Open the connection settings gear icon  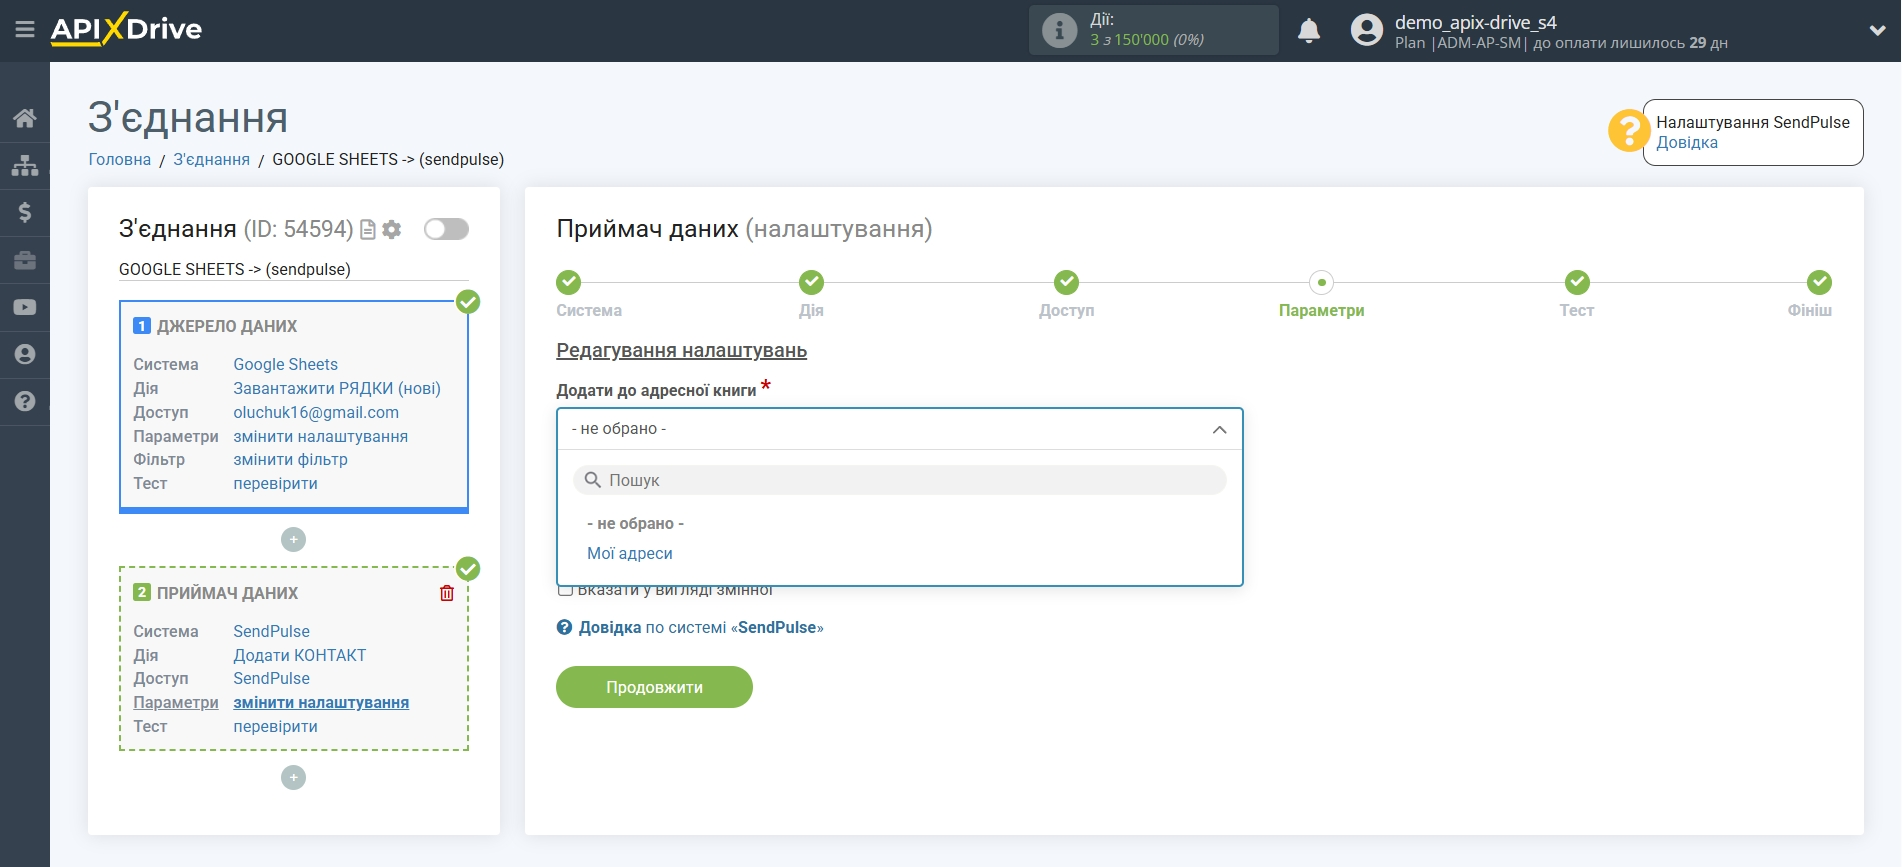tap(392, 230)
